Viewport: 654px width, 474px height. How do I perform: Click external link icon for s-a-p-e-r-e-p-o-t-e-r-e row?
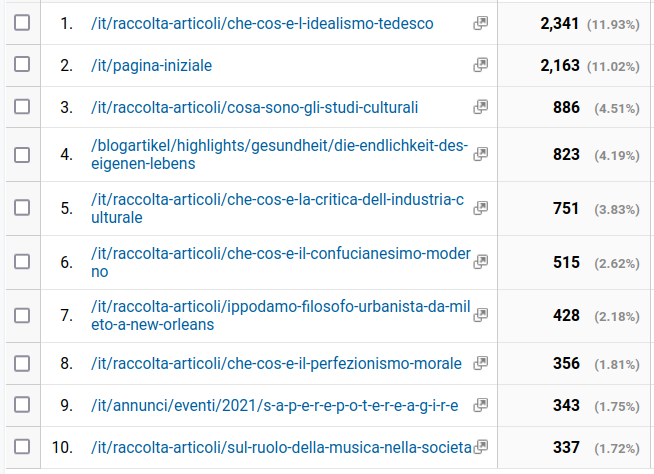tap(480, 405)
